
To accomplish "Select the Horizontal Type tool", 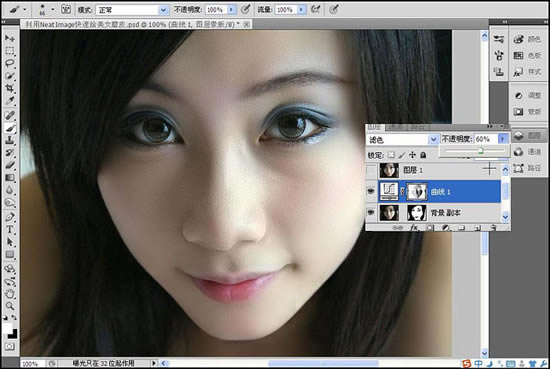I will pyautogui.click(x=10, y=230).
